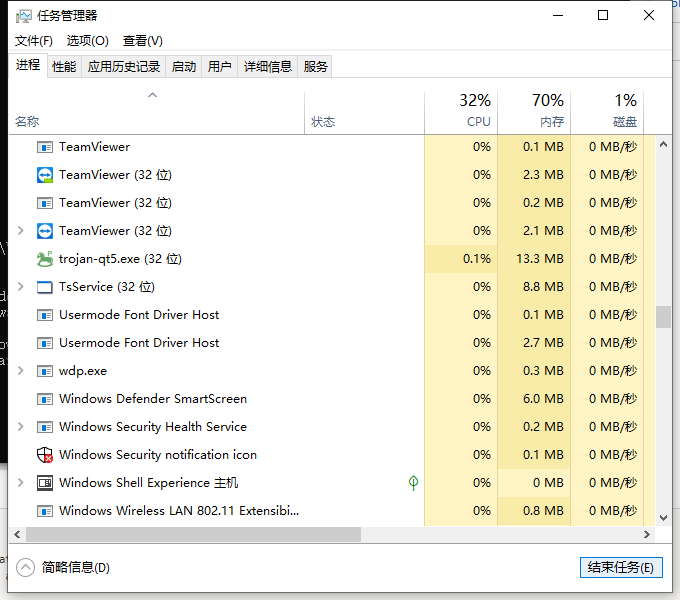
Task: Sort by the 内存 column header
Action: coord(534,112)
